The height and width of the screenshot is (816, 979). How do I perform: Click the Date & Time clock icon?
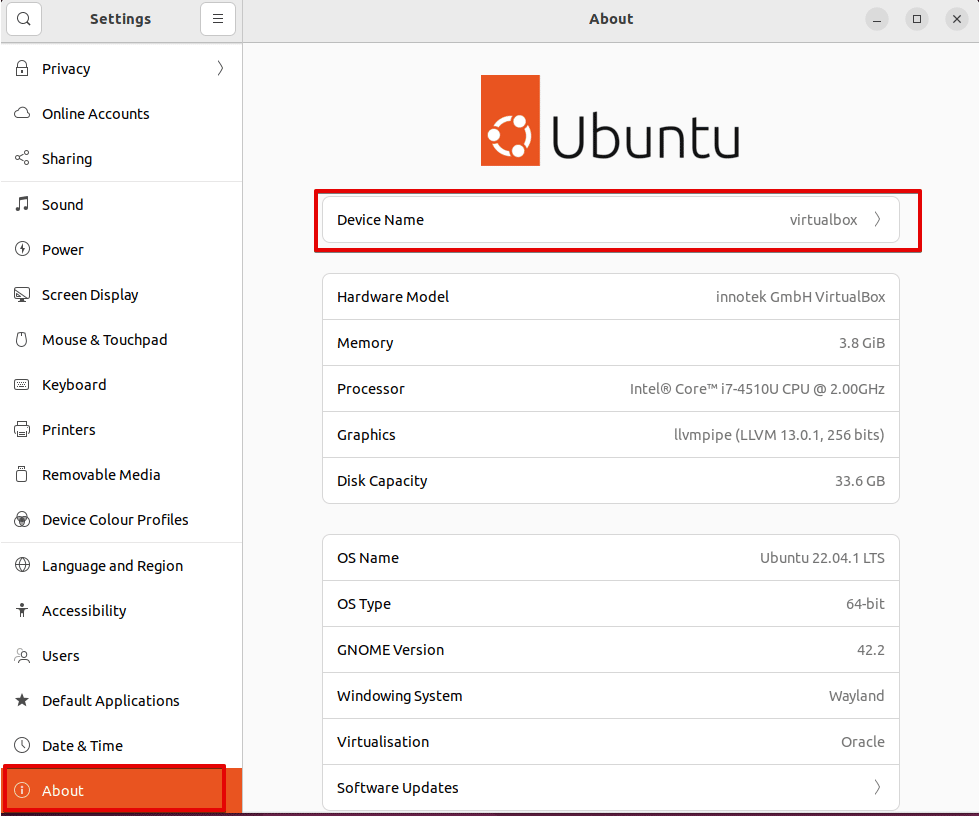click(x=22, y=745)
